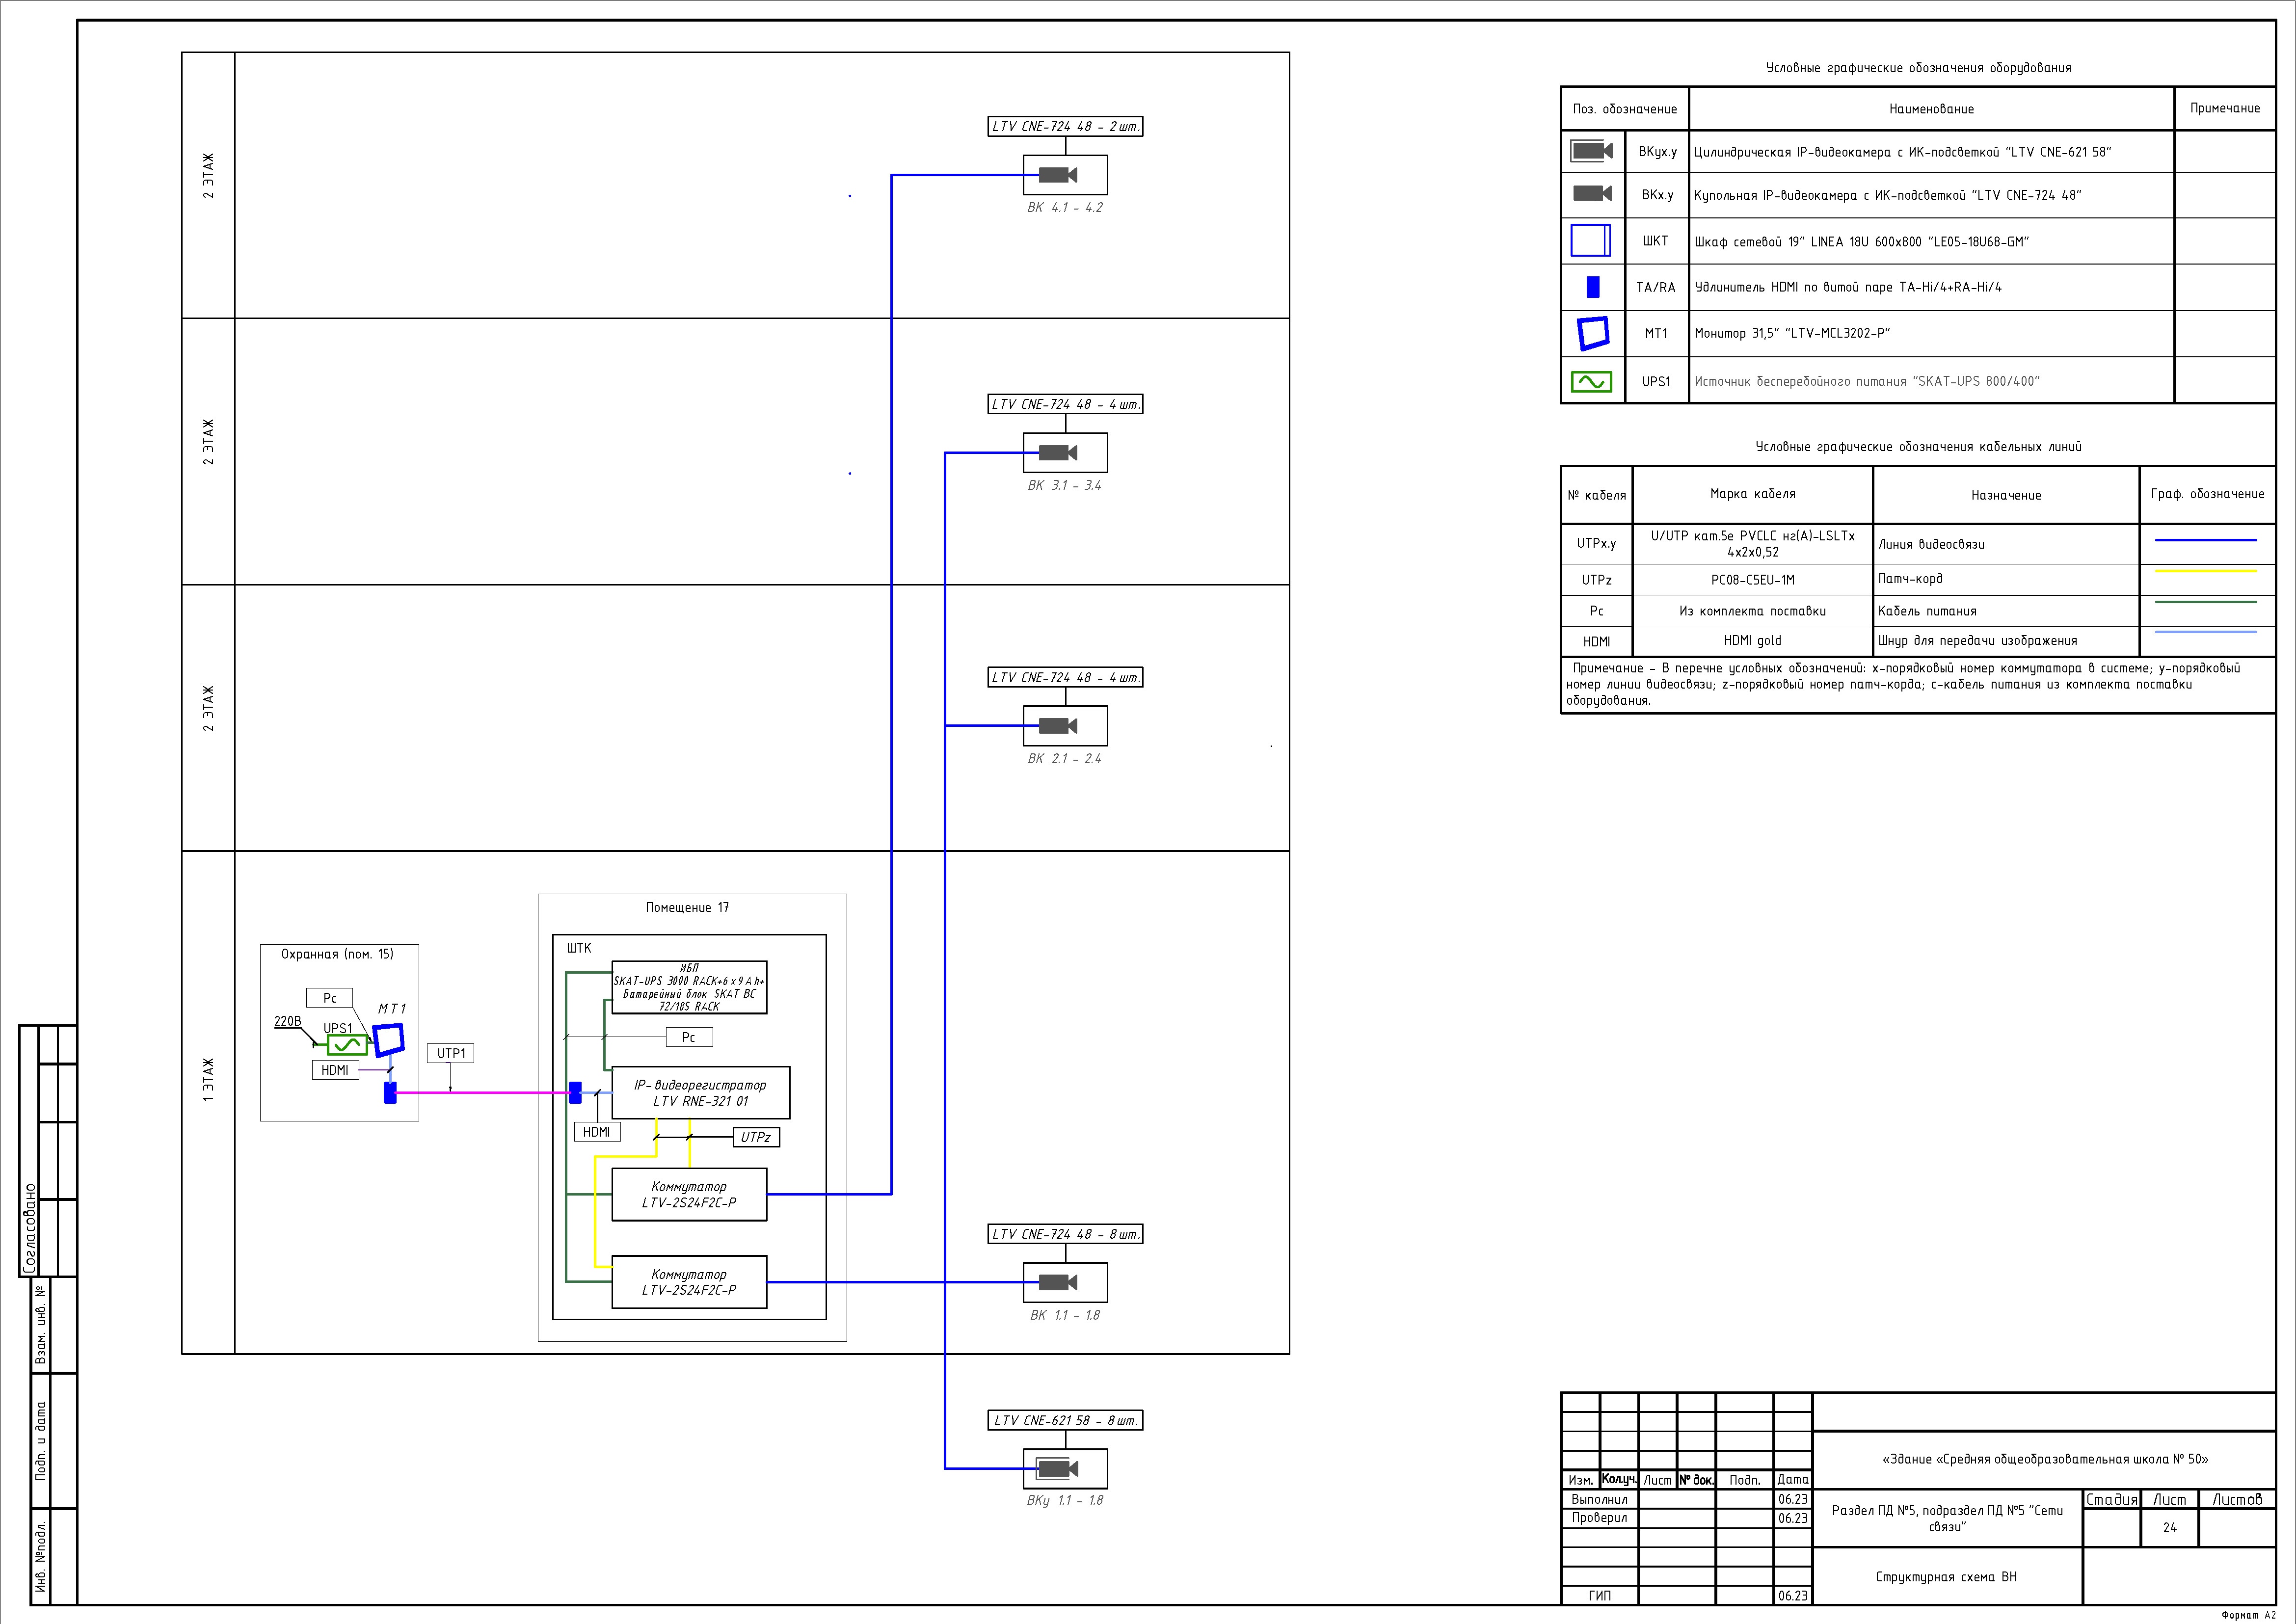
Task: Click the blue HDMI extender block in security room
Action: coord(390,1093)
